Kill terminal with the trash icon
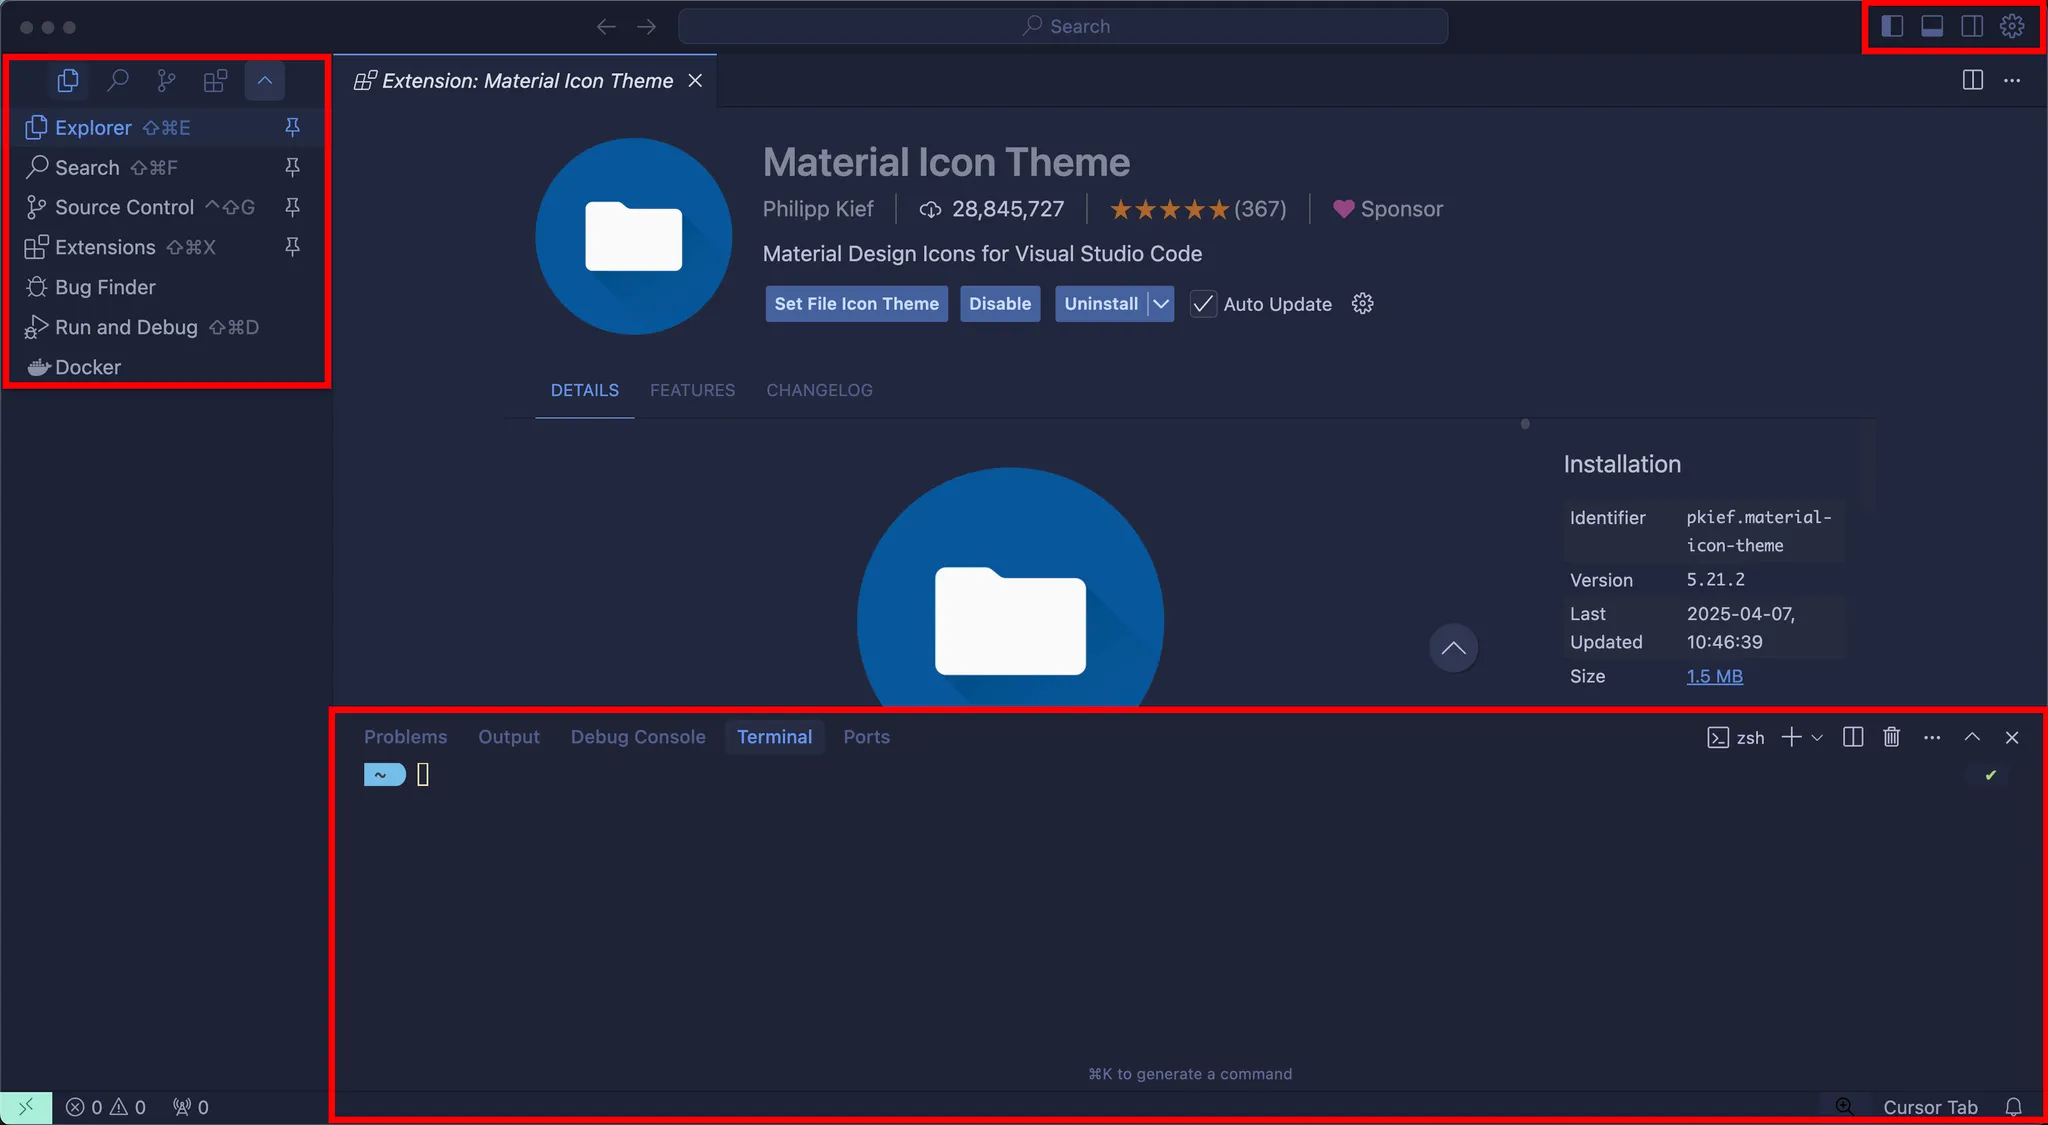Viewport: 2048px width, 1125px height. [x=1891, y=737]
